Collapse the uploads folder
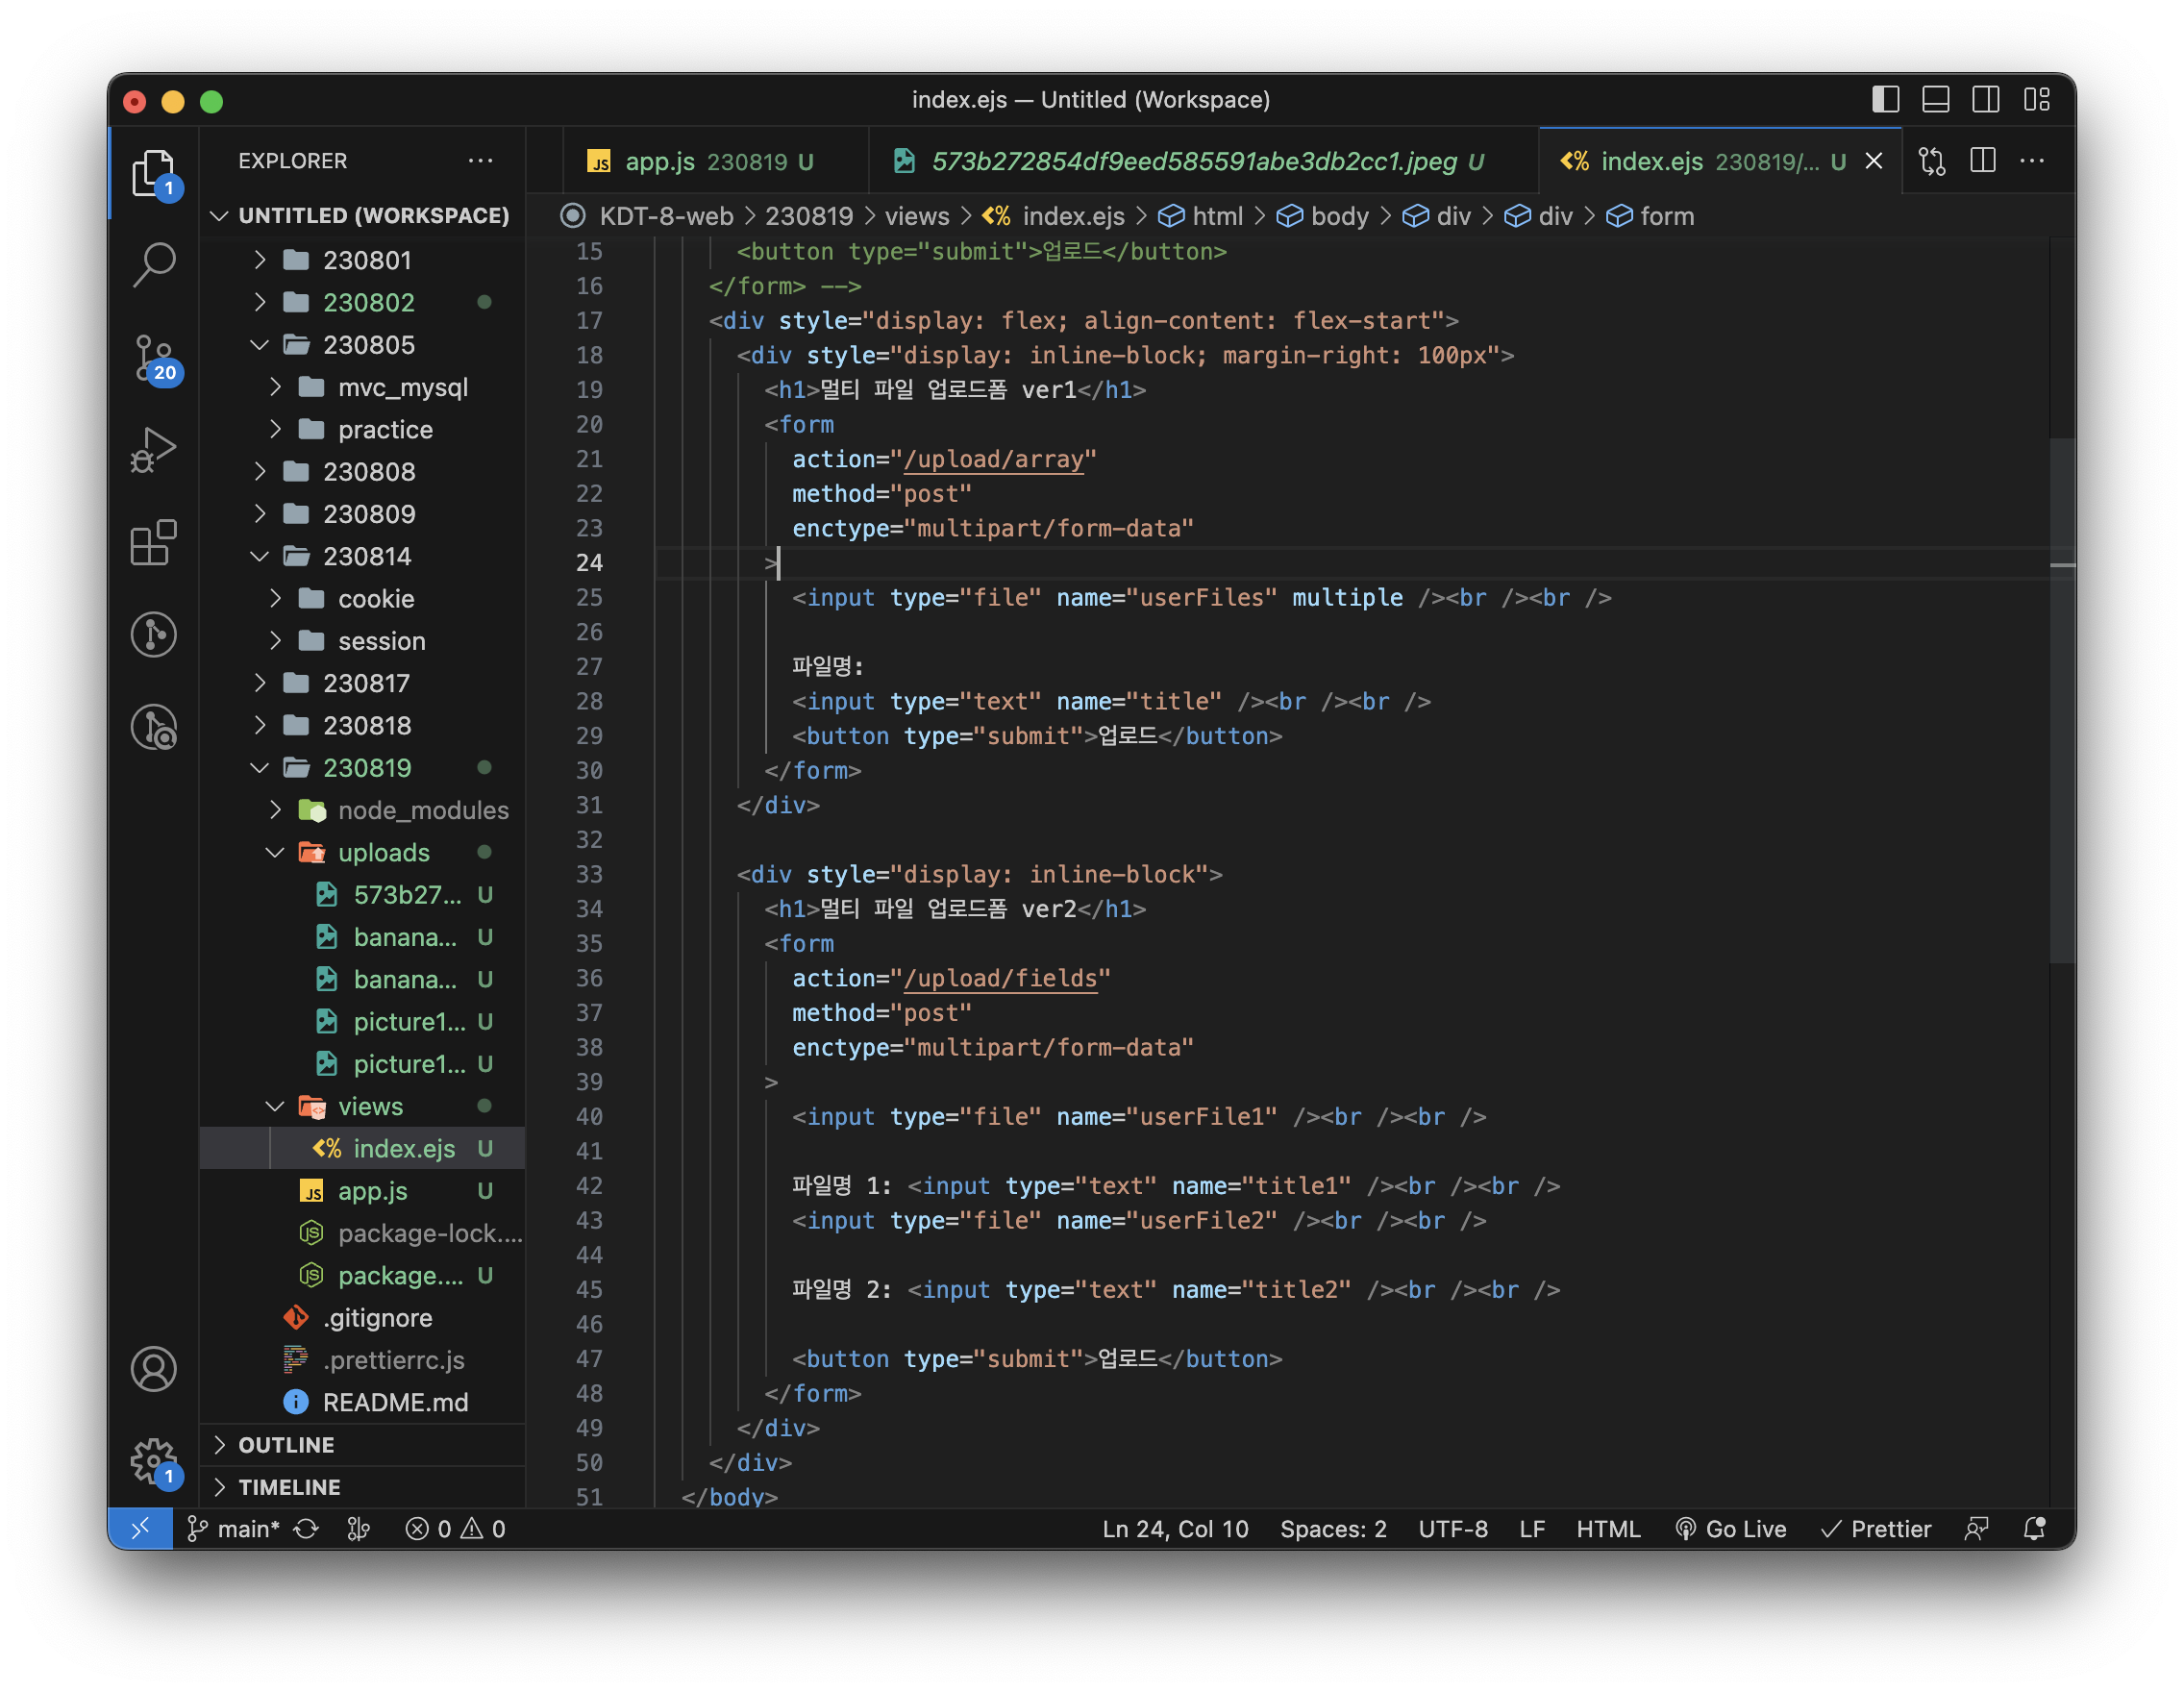This screenshot has height=1692, width=2184. coord(361,852)
